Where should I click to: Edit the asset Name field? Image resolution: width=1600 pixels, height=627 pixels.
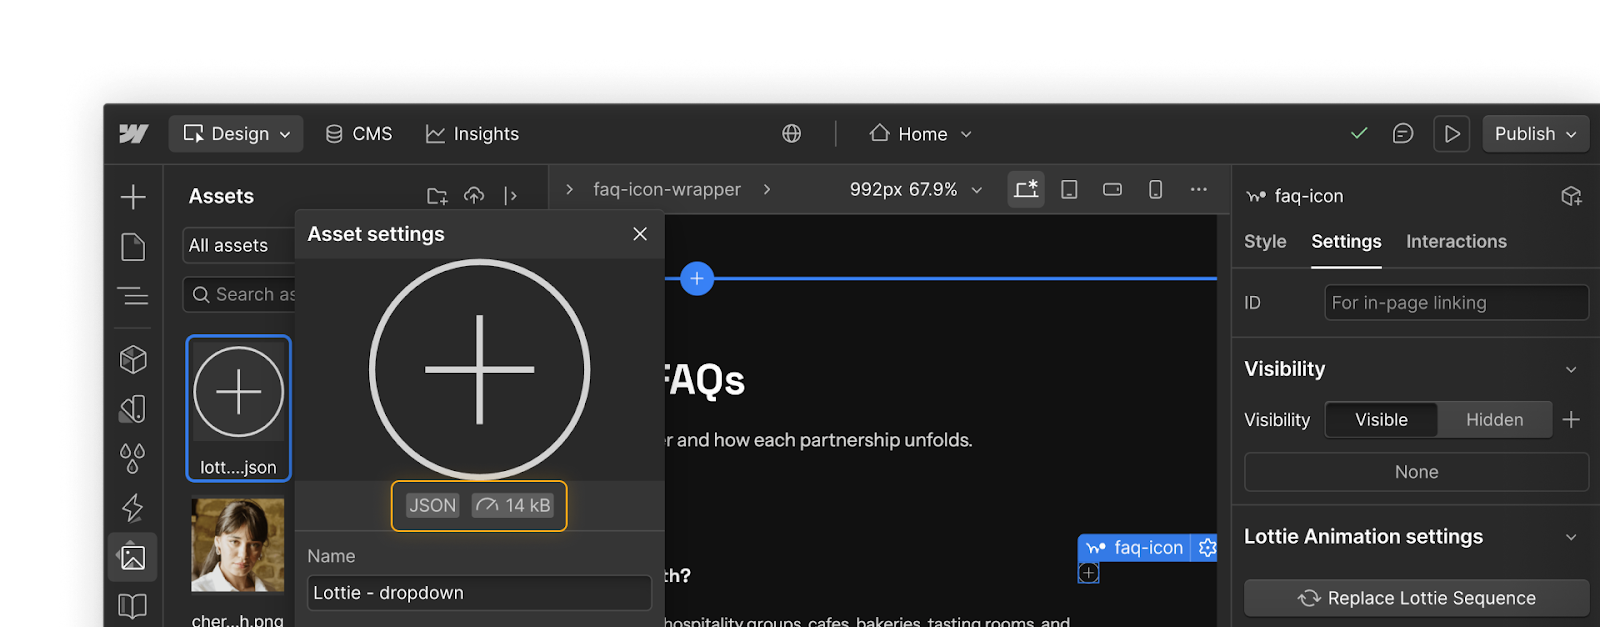click(x=479, y=593)
